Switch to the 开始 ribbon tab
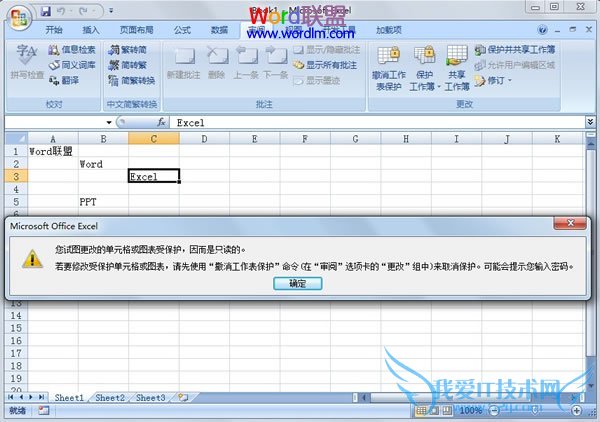Image resolution: width=600 pixels, height=422 pixels. click(x=54, y=30)
